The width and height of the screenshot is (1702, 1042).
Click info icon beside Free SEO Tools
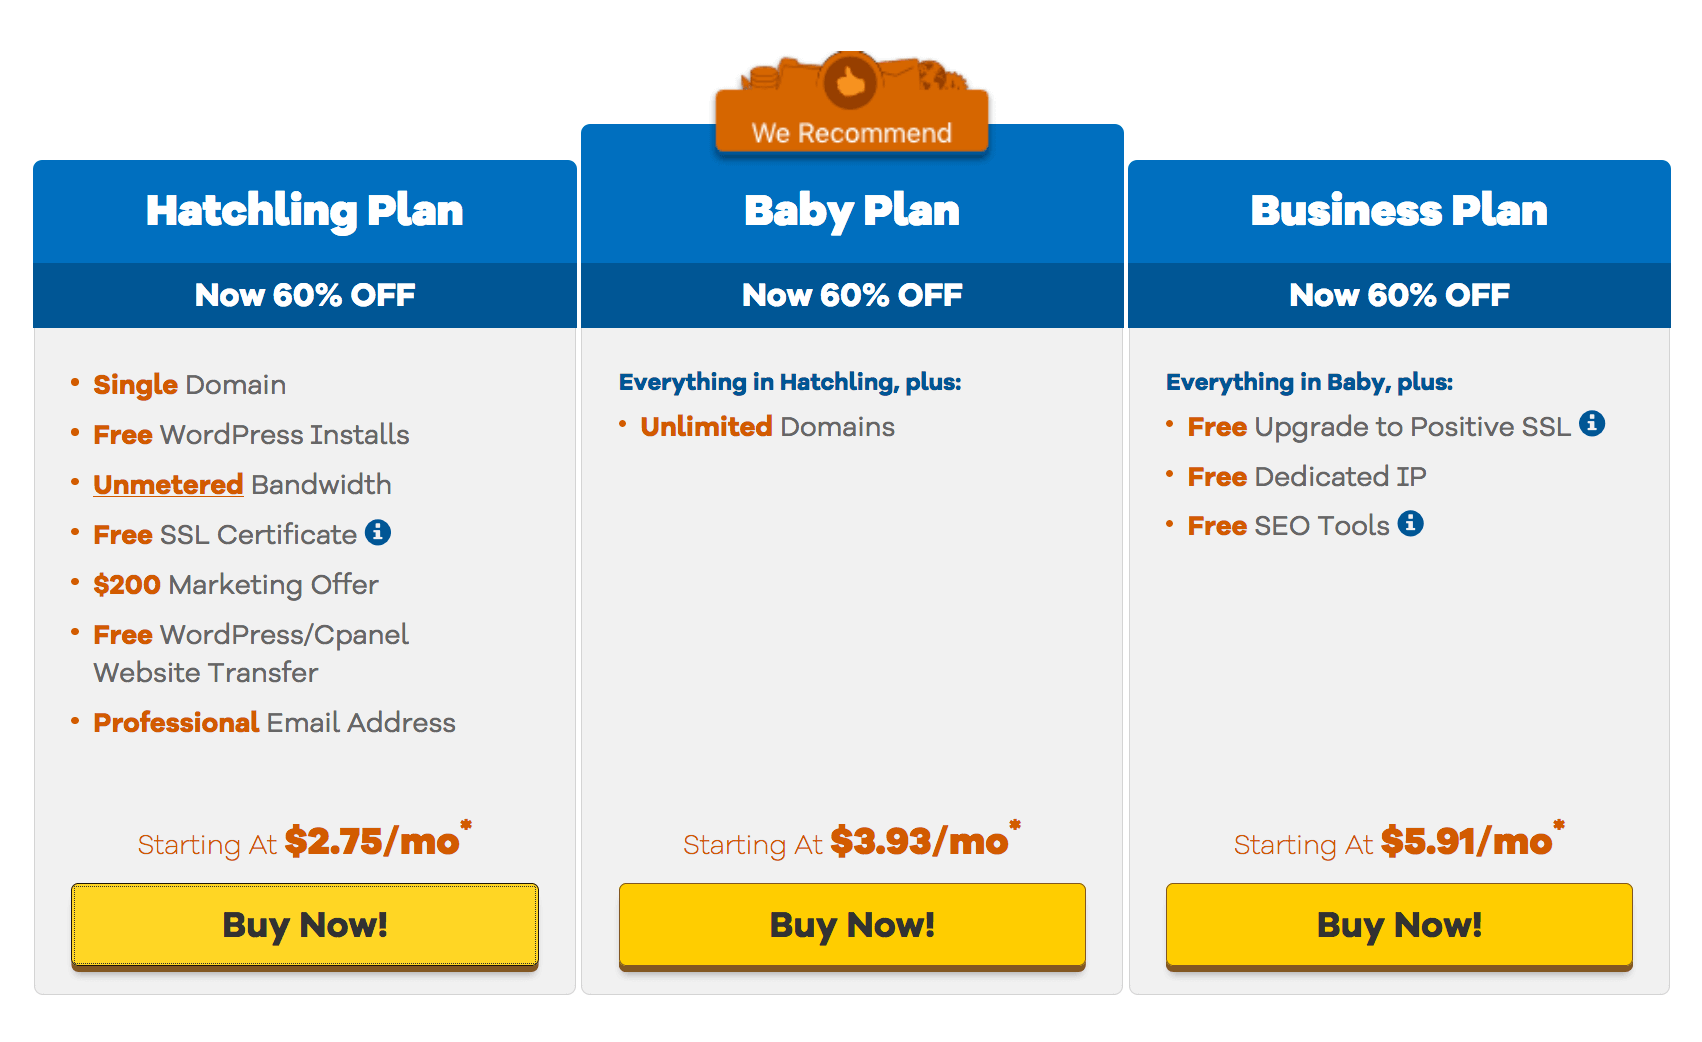pos(1411,523)
